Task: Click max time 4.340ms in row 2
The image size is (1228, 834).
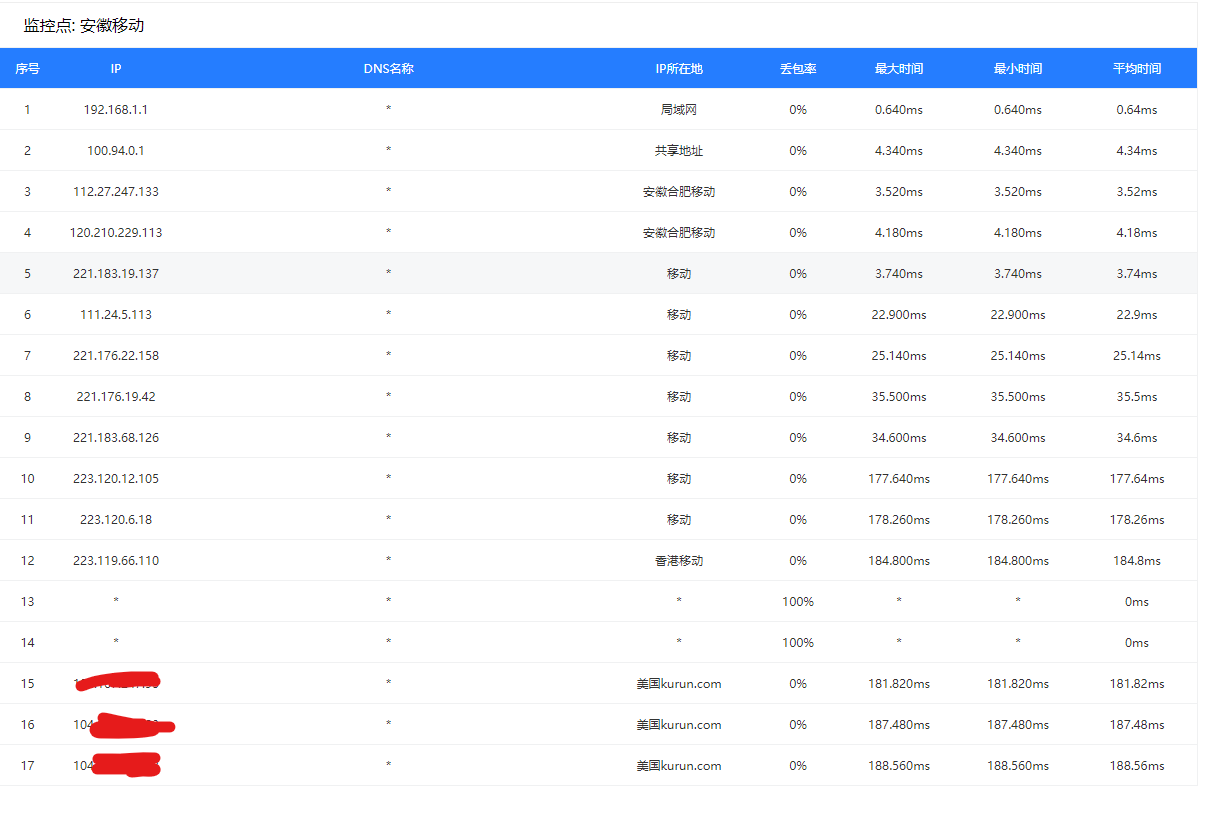Action: click(899, 151)
